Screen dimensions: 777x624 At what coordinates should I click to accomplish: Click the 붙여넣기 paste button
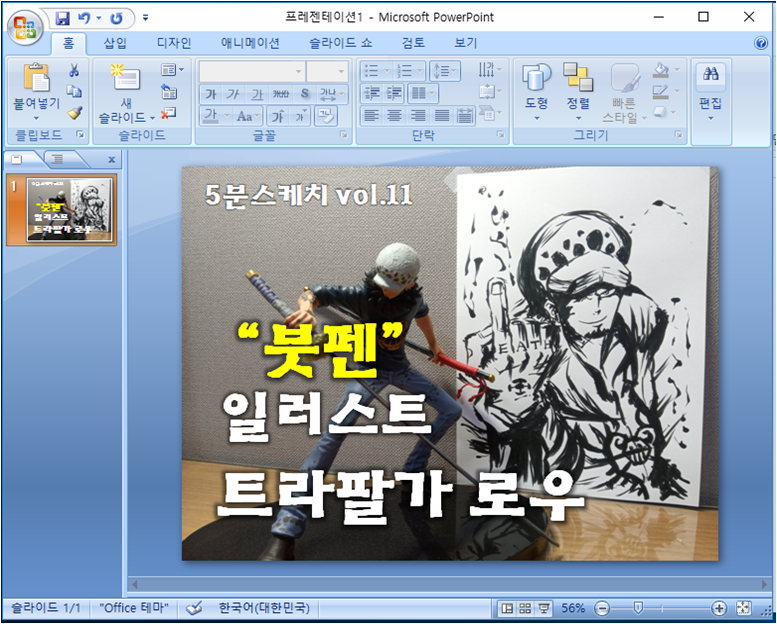tap(36, 84)
